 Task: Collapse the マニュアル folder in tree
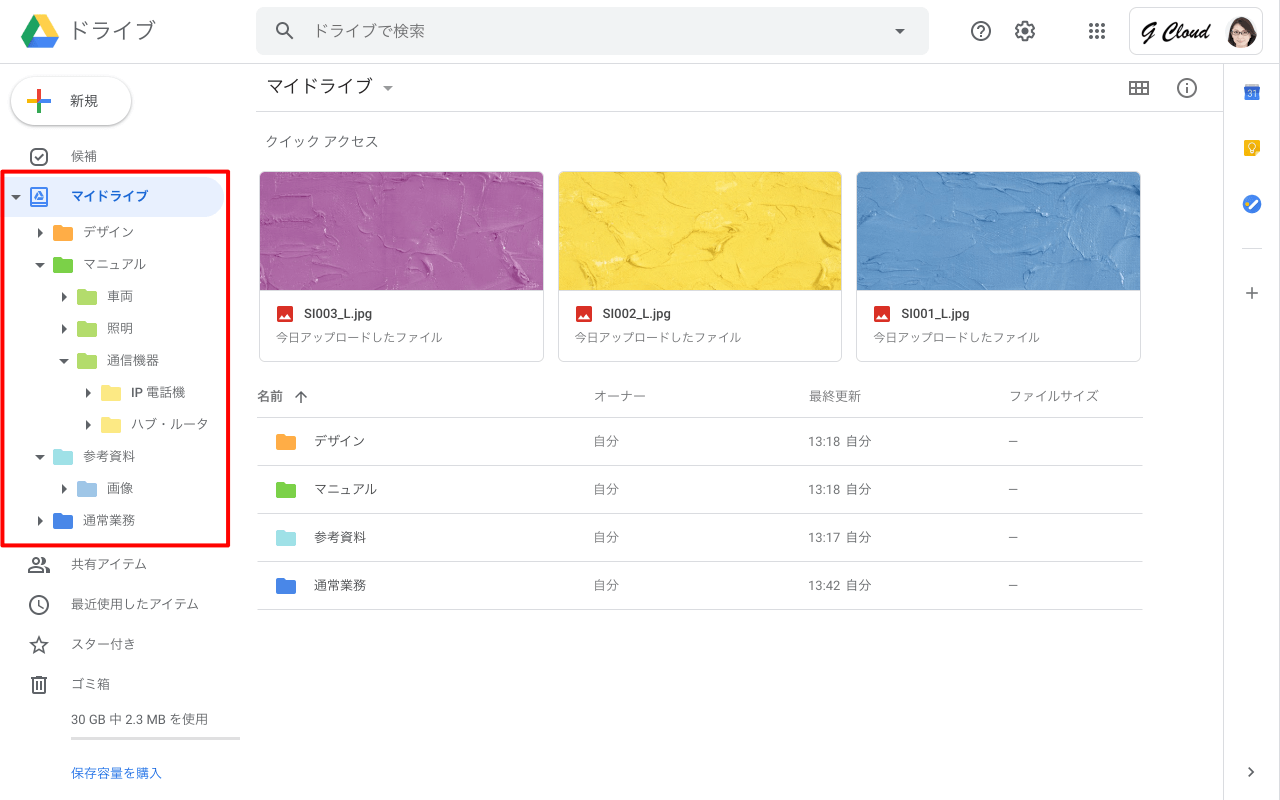click(40, 265)
